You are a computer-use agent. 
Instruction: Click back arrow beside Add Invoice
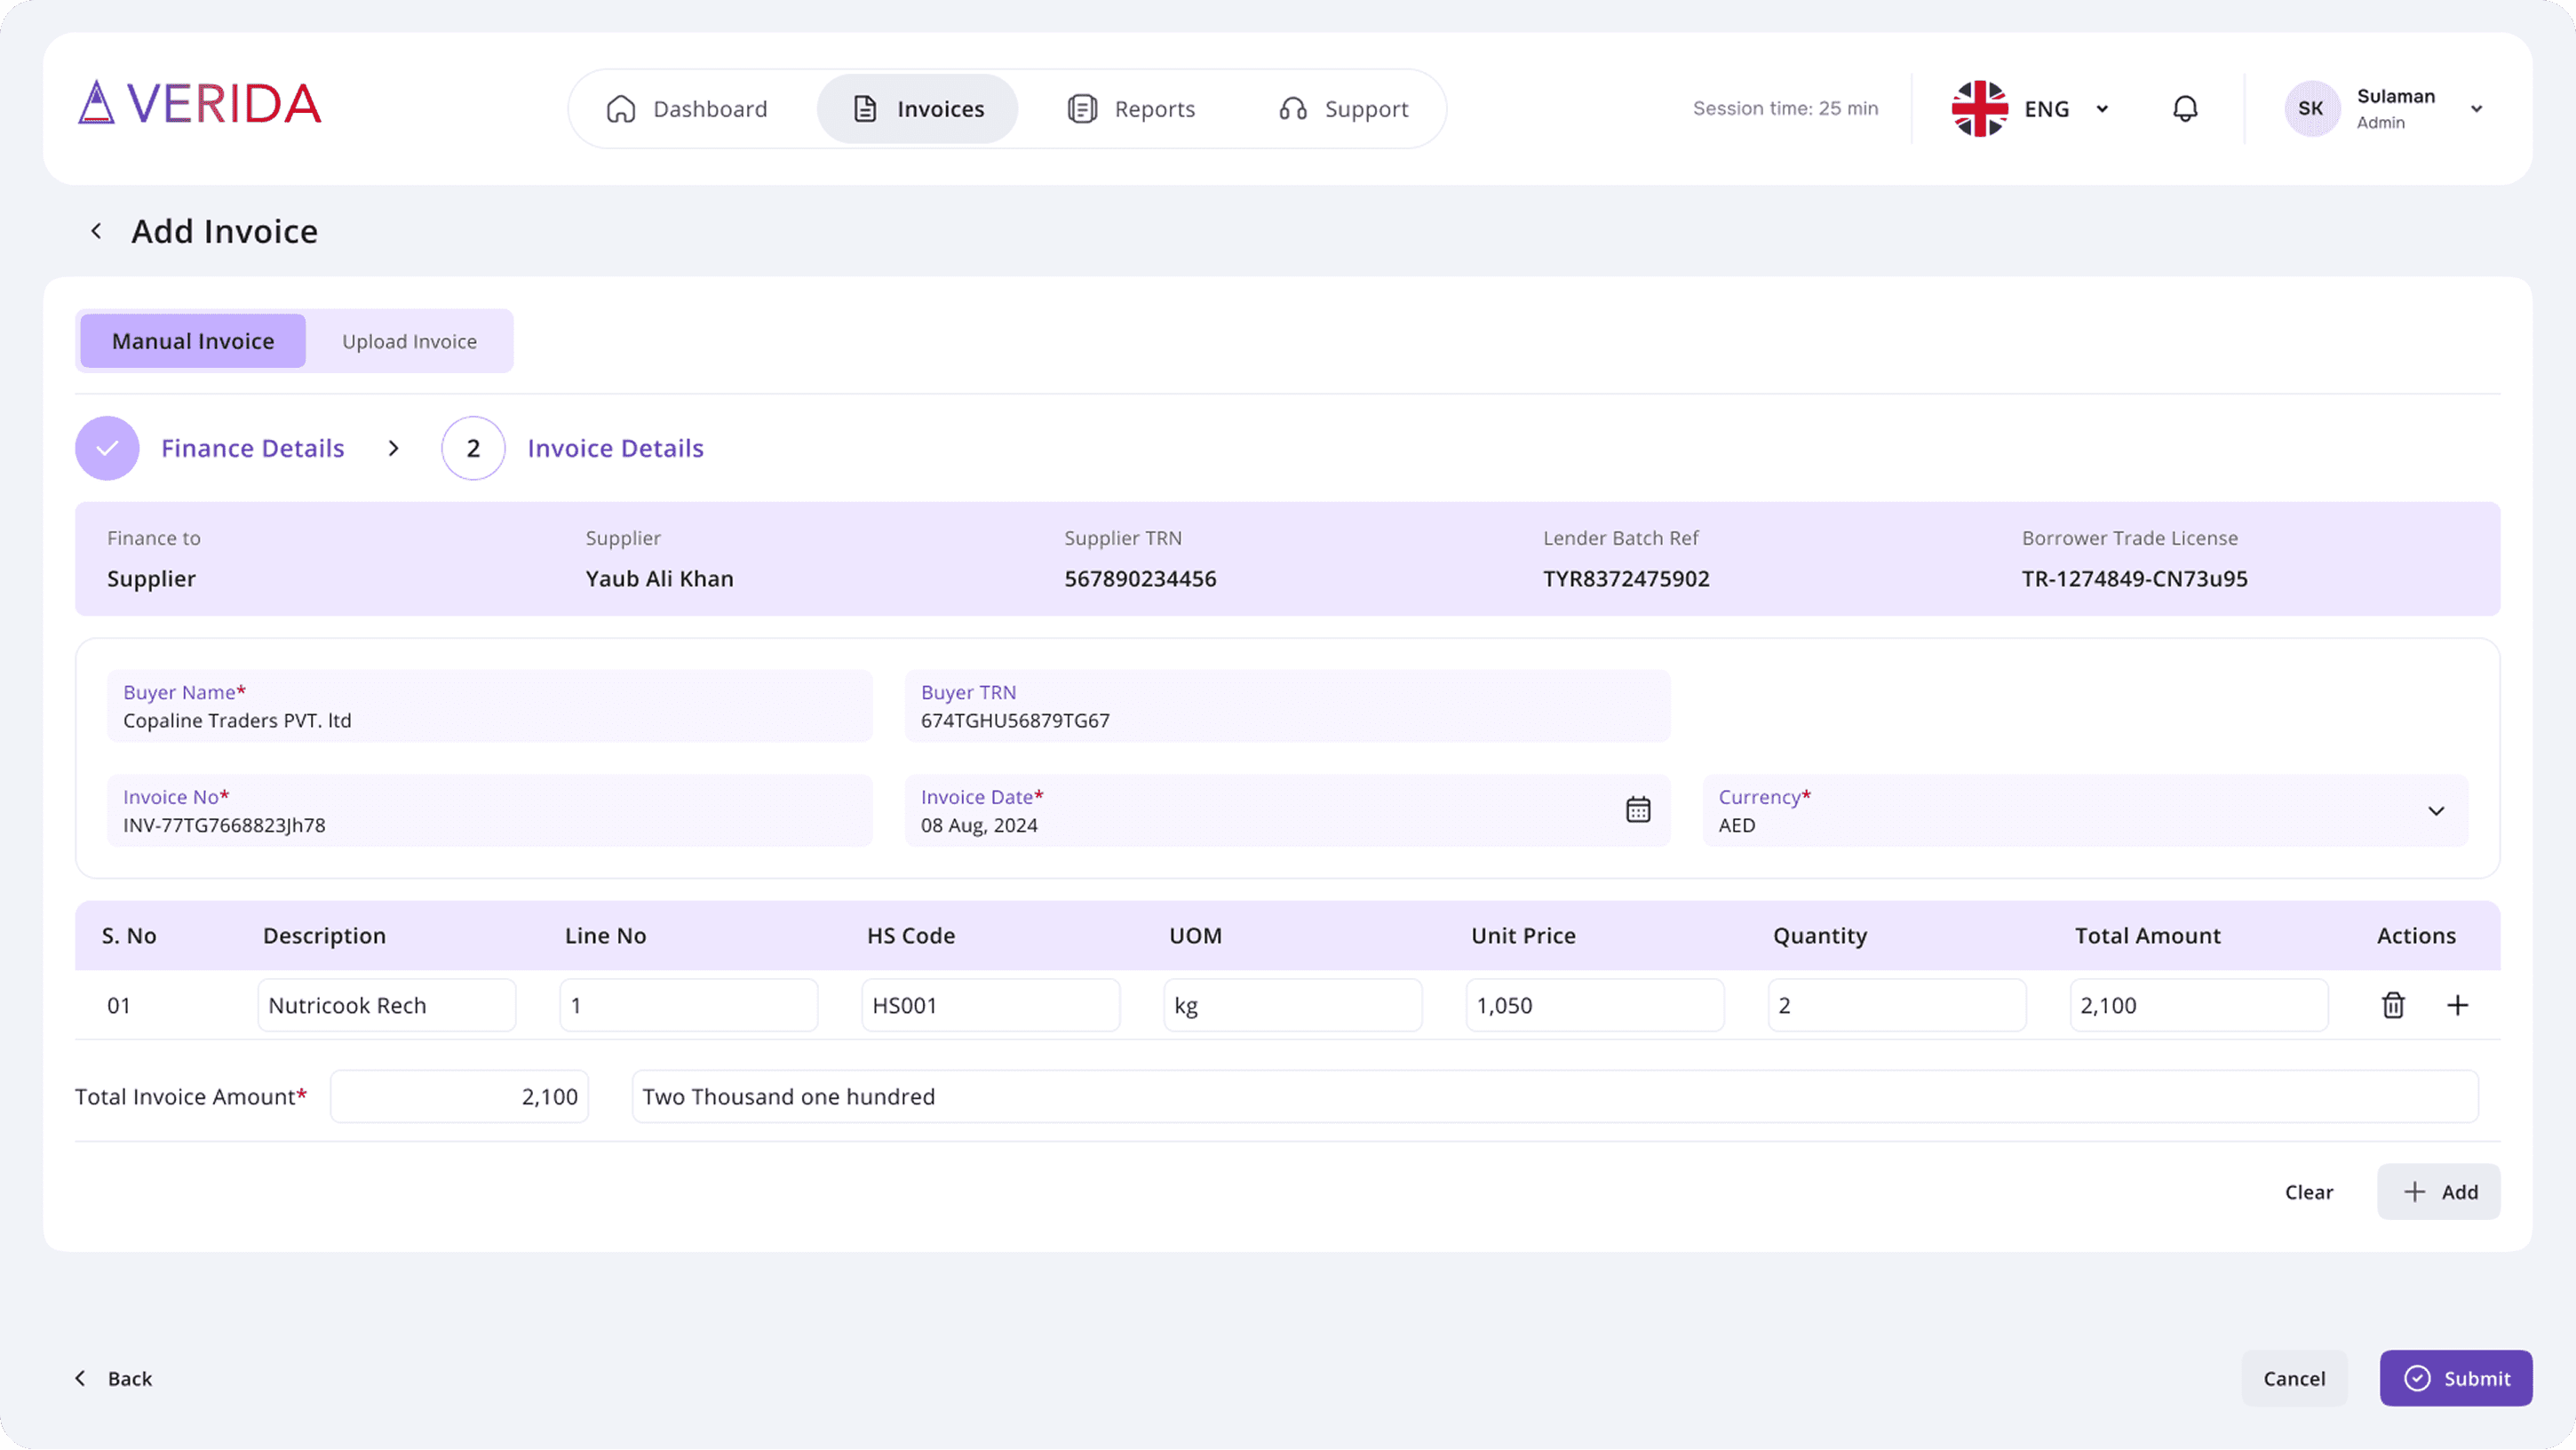pos(96,231)
